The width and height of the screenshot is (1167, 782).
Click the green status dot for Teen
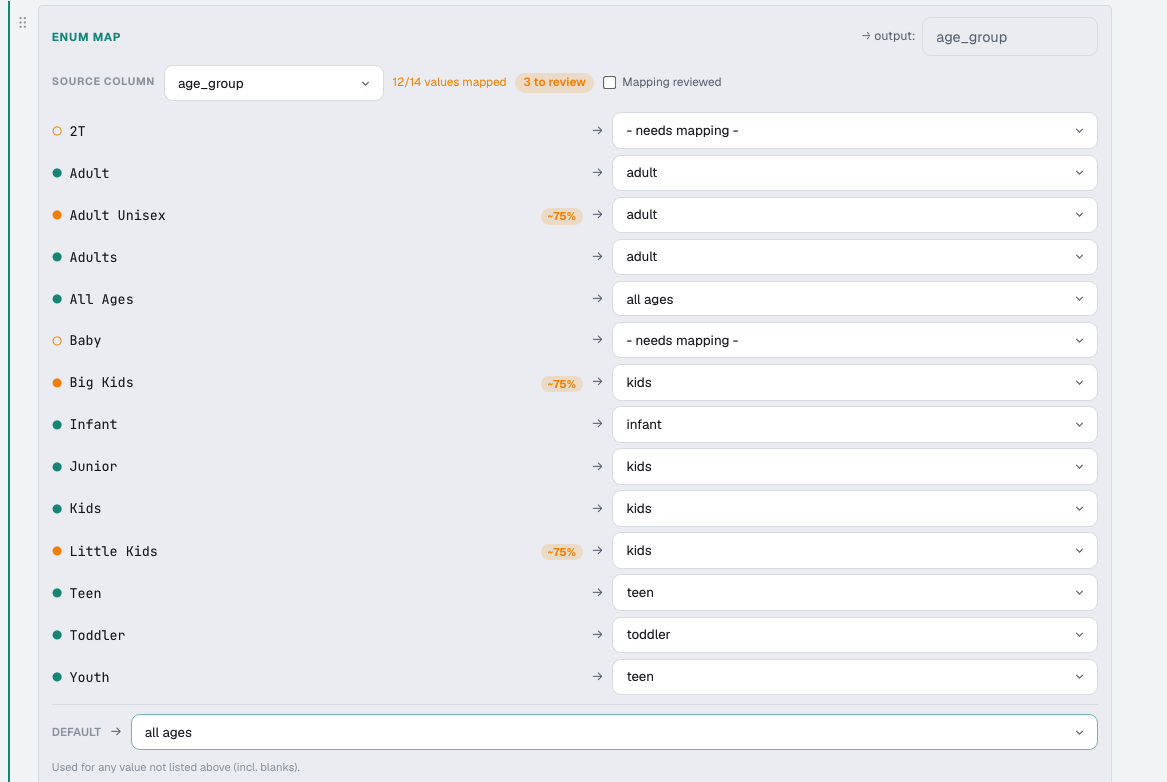click(57, 593)
